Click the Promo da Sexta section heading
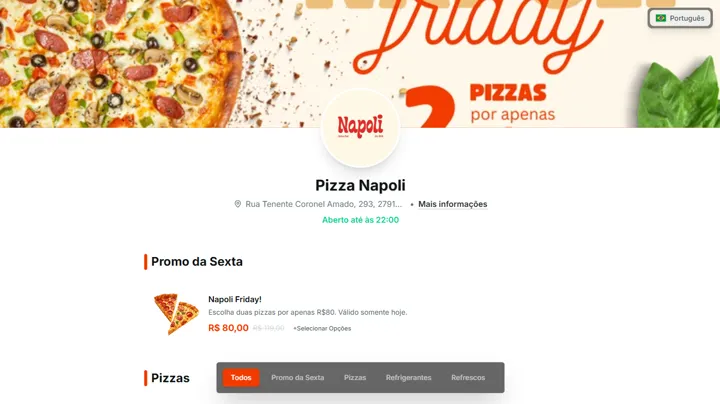The width and height of the screenshot is (720, 404). 197,262
